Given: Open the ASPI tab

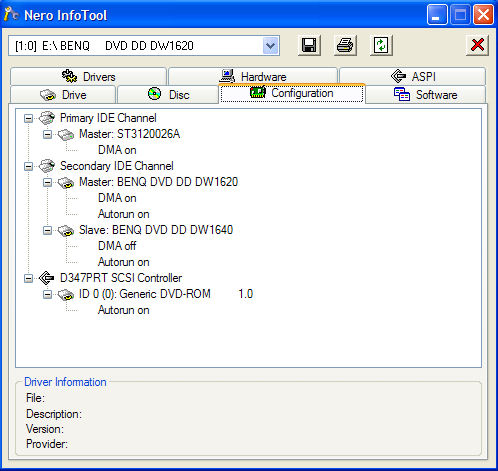Looking at the screenshot, I should pyautogui.click(x=413, y=76).
